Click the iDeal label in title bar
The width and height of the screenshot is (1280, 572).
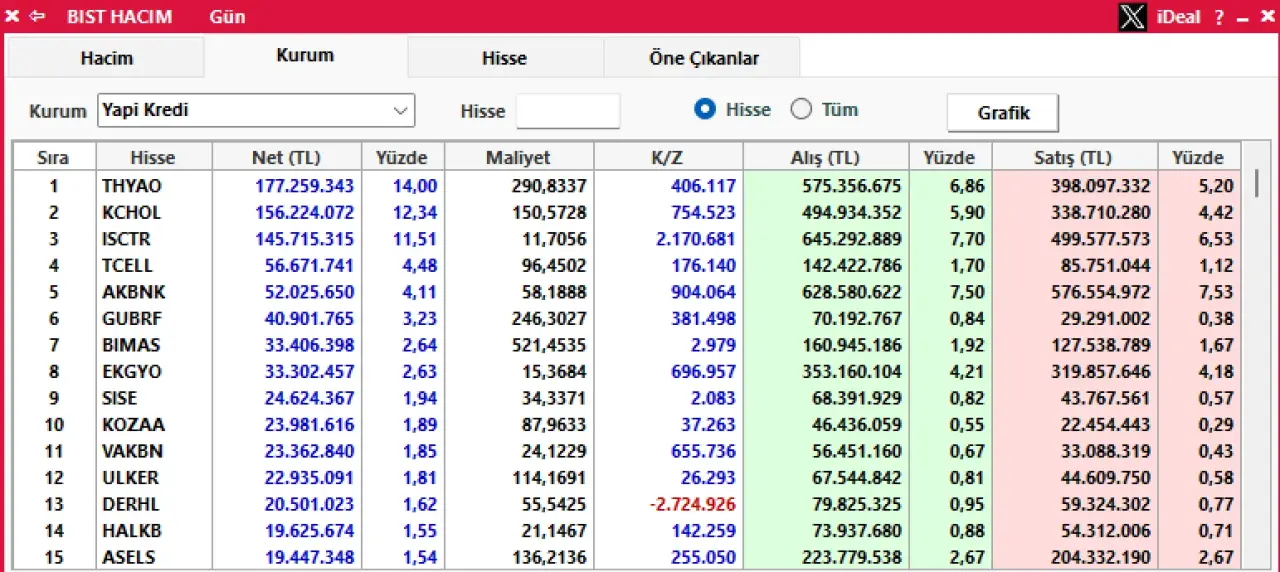(1178, 17)
